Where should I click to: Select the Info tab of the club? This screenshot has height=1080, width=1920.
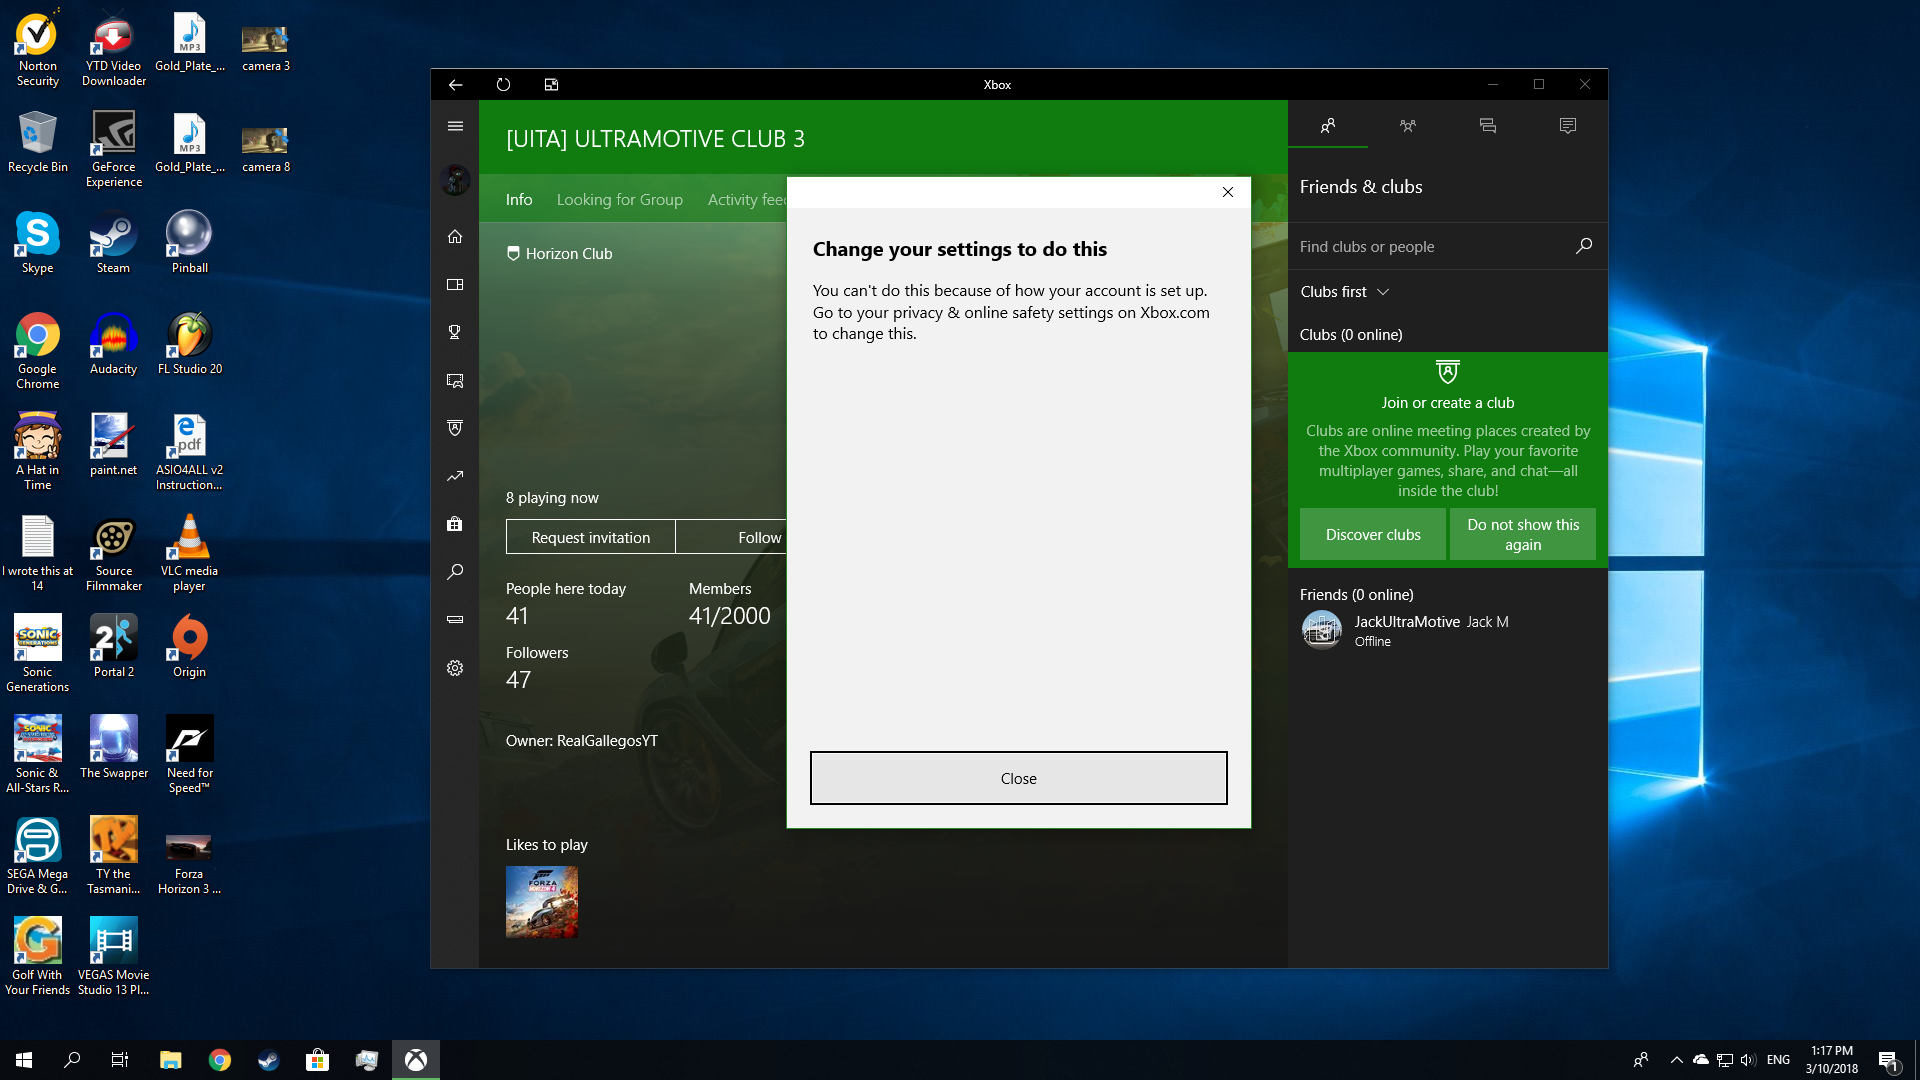(519, 199)
